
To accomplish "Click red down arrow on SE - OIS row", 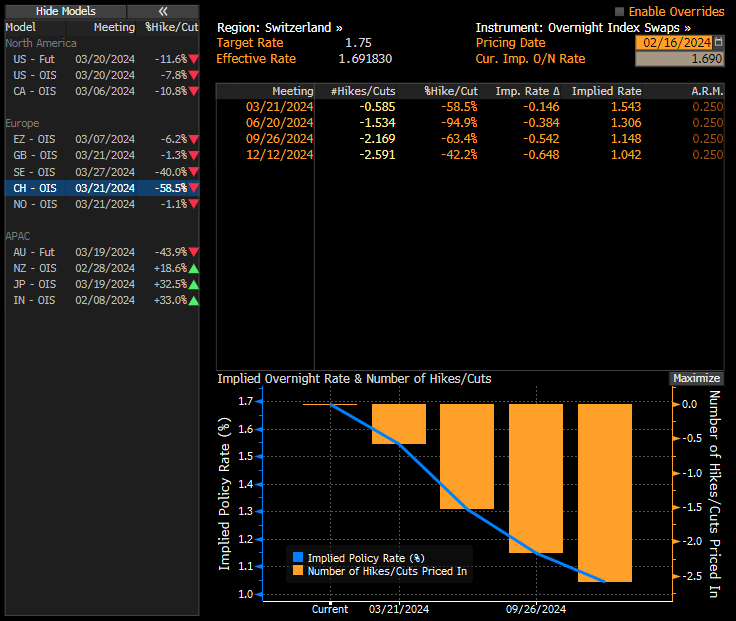I will click(193, 172).
